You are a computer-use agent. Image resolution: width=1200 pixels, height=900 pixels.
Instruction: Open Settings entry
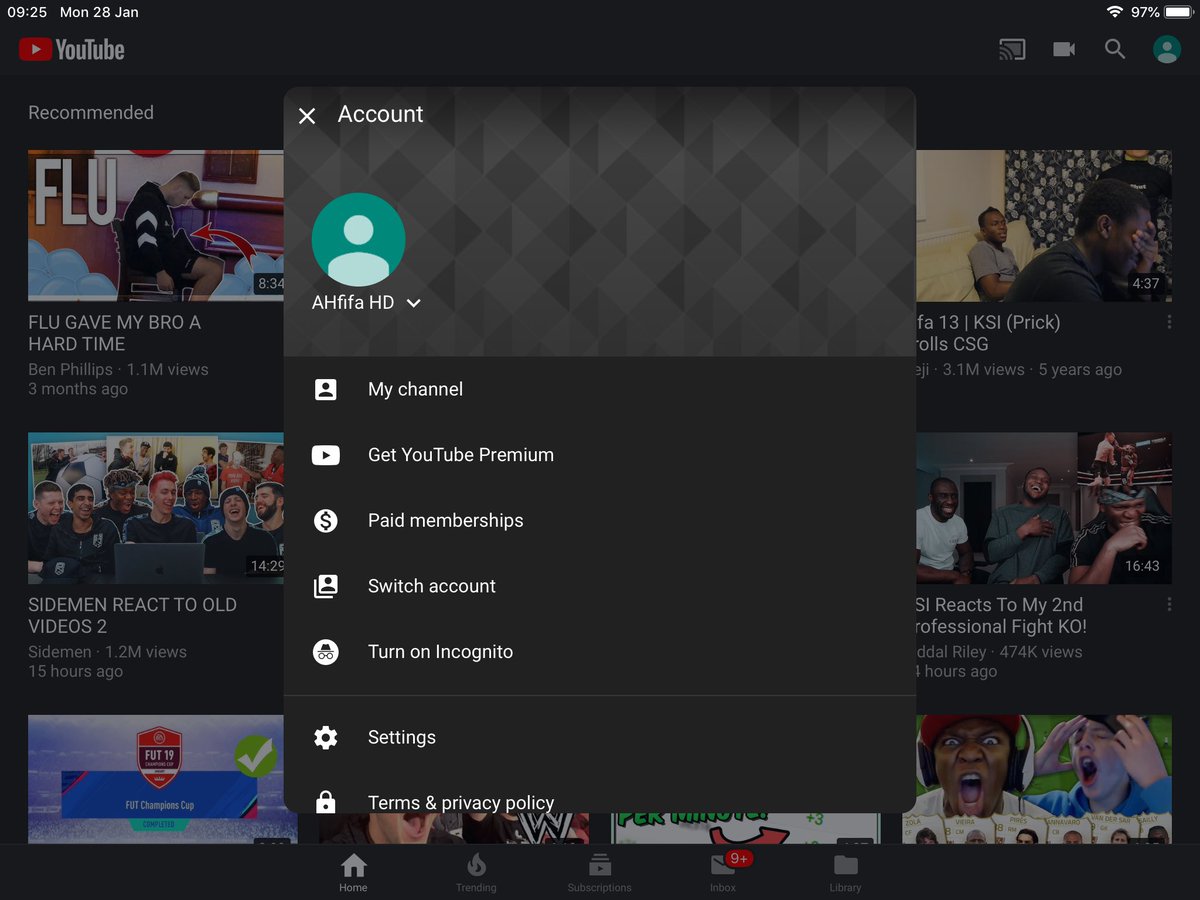[x=600, y=737]
